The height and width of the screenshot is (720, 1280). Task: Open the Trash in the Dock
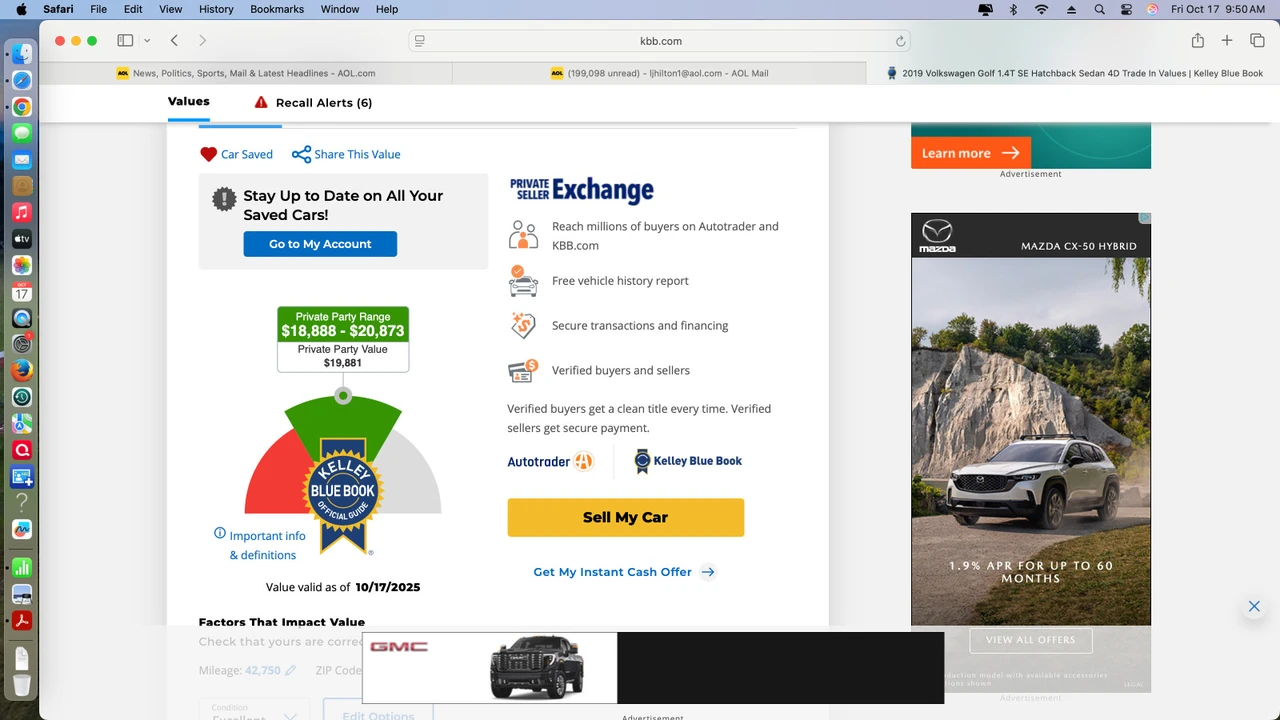[21, 685]
